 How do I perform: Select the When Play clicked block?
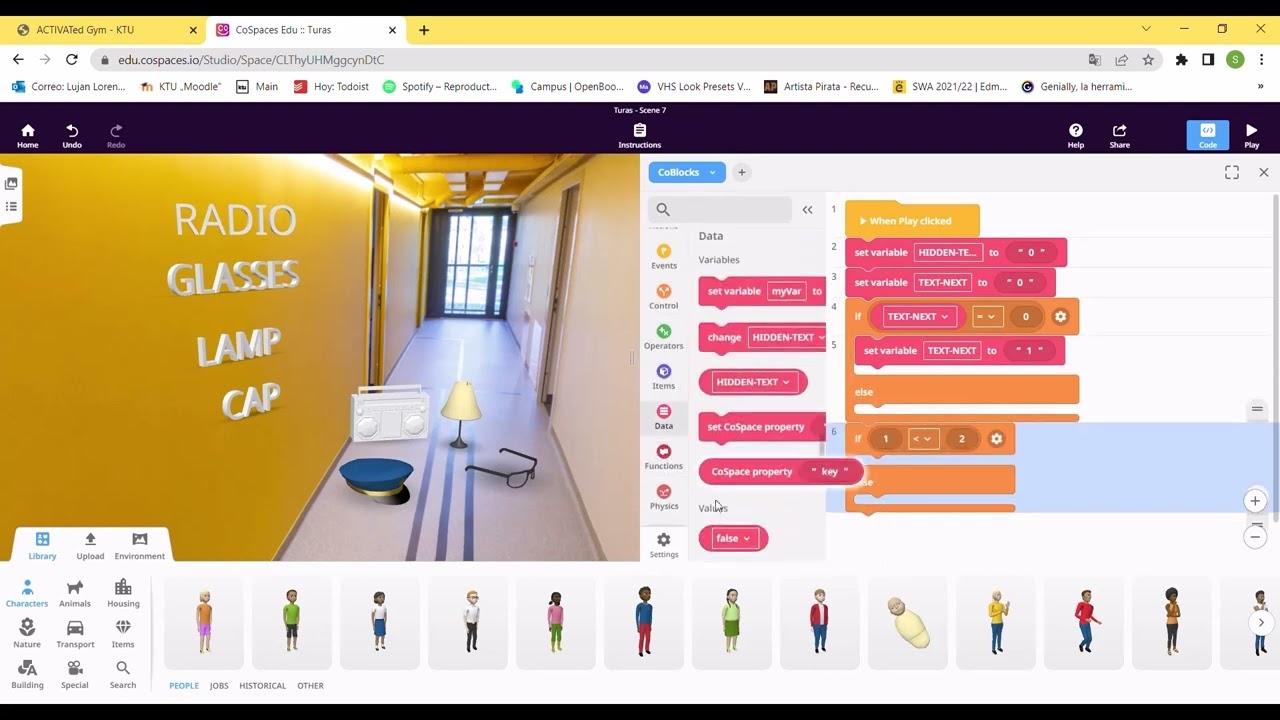912,220
